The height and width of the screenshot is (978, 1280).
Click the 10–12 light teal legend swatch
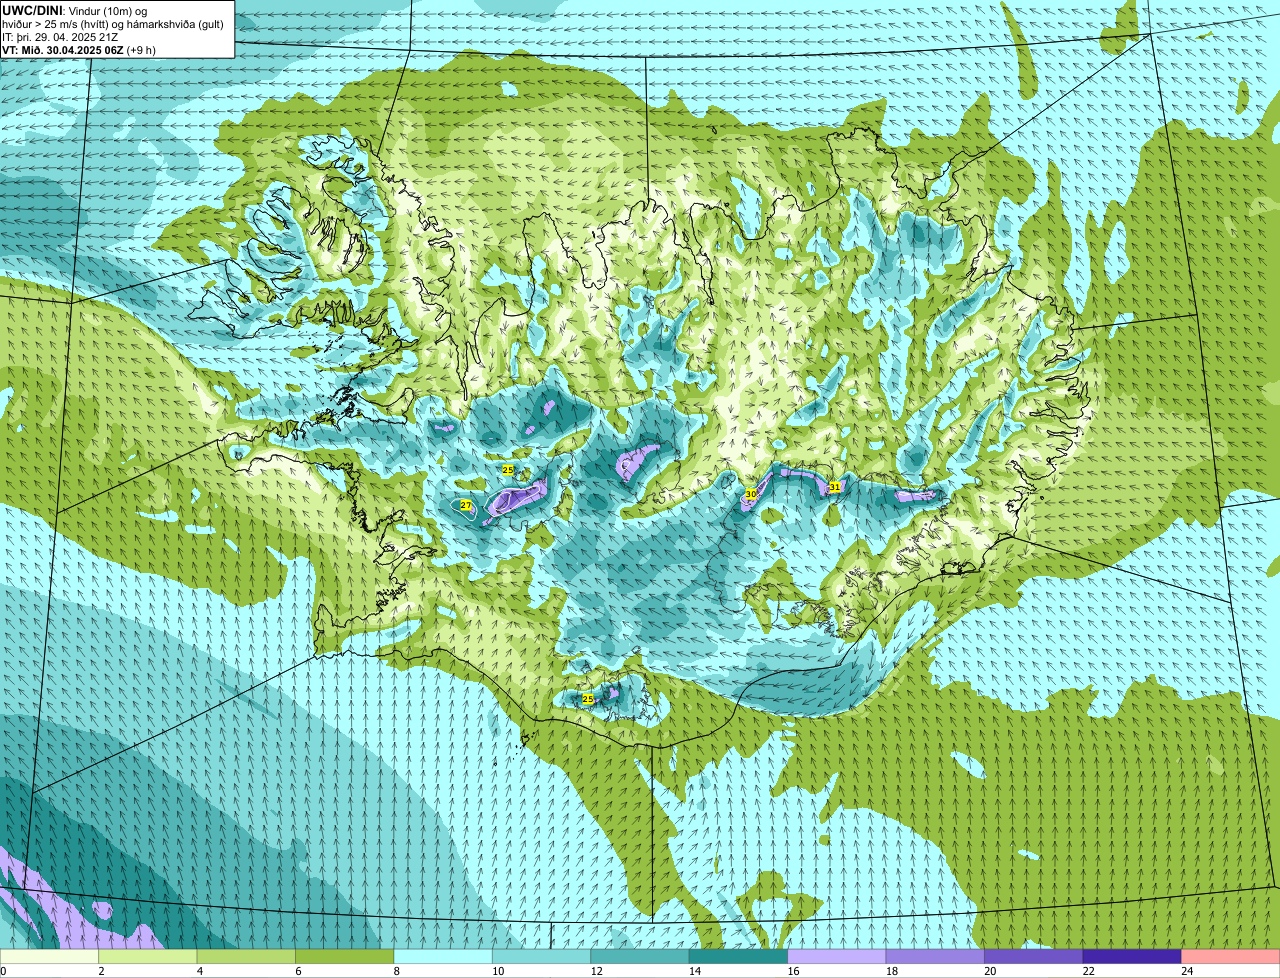pos(541,956)
